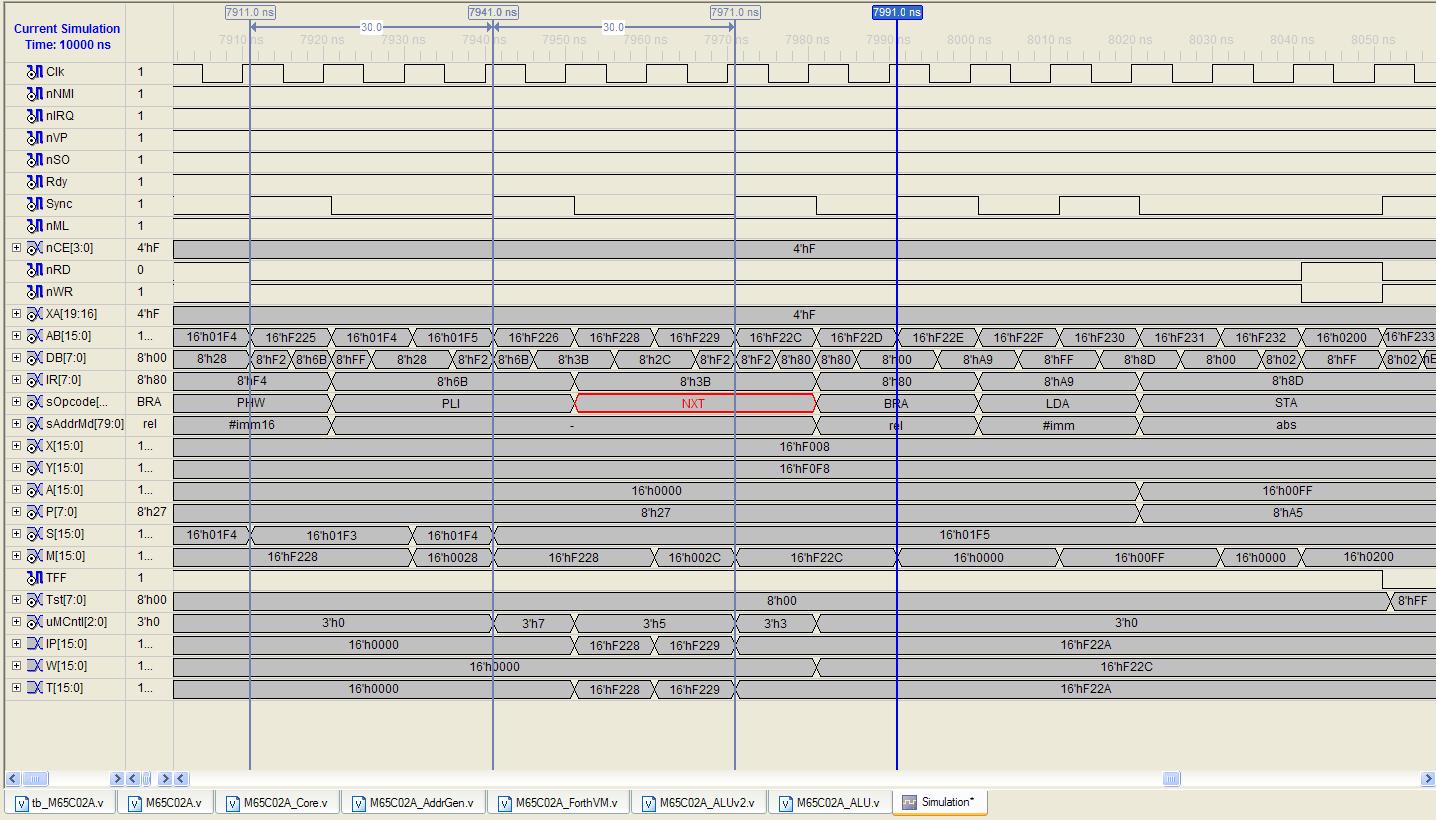Click the waveform scroll right arrow button
1436x820 pixels.
pos(1427,779)
